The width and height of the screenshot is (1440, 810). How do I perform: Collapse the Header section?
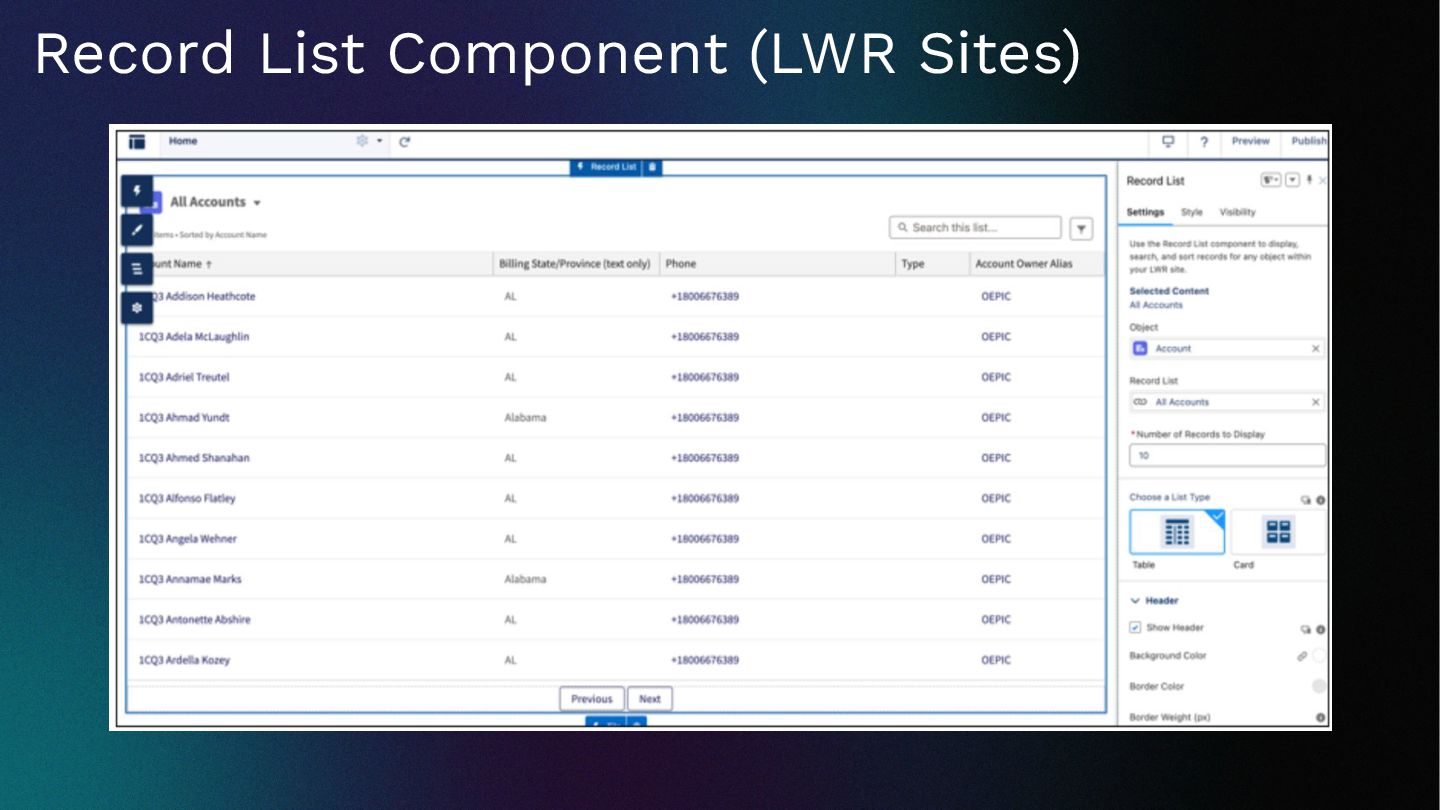tap(1154, 601)
